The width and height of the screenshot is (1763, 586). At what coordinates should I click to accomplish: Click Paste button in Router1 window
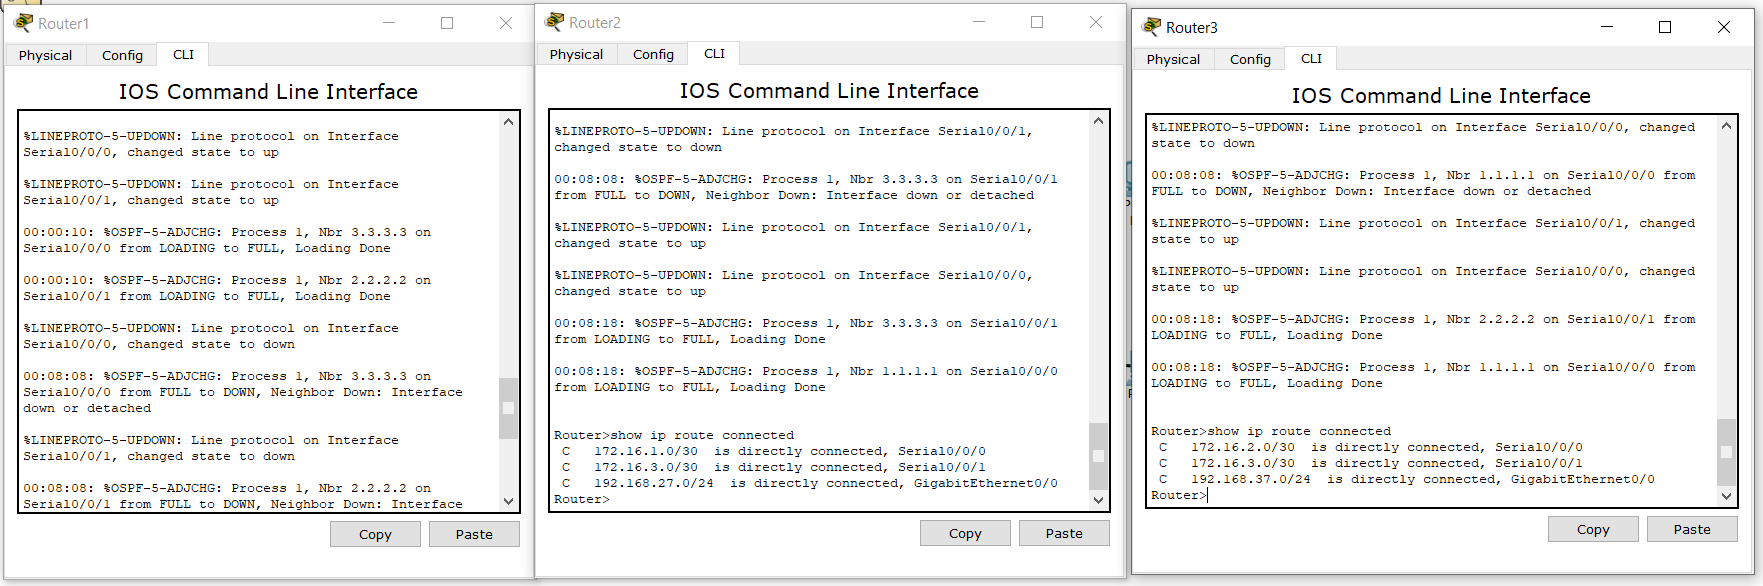(x=474, y=534)
